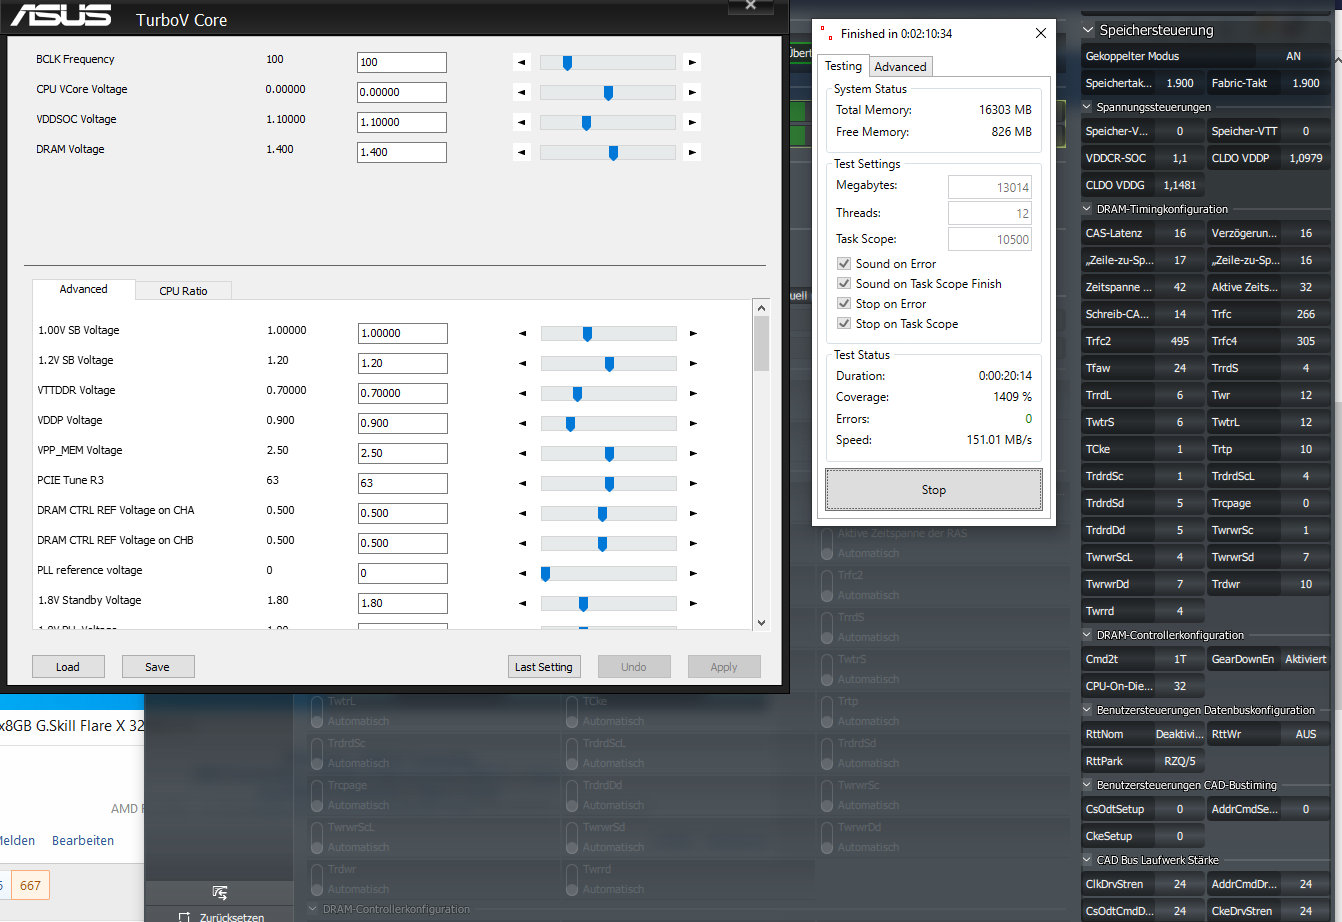
Task: Click the DRAM Voltage input field
Action: click(402, 152)
